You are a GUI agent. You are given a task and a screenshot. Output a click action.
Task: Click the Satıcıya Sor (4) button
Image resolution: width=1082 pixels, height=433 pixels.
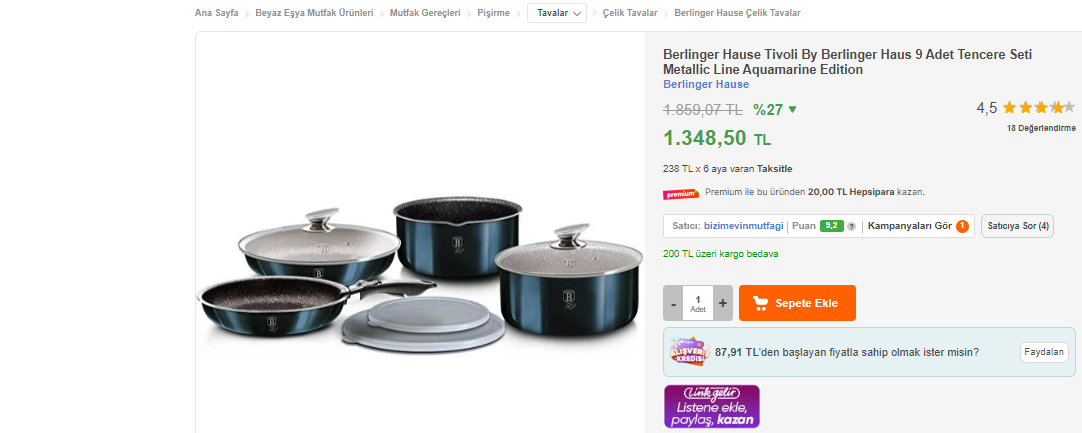[1017, 226]
